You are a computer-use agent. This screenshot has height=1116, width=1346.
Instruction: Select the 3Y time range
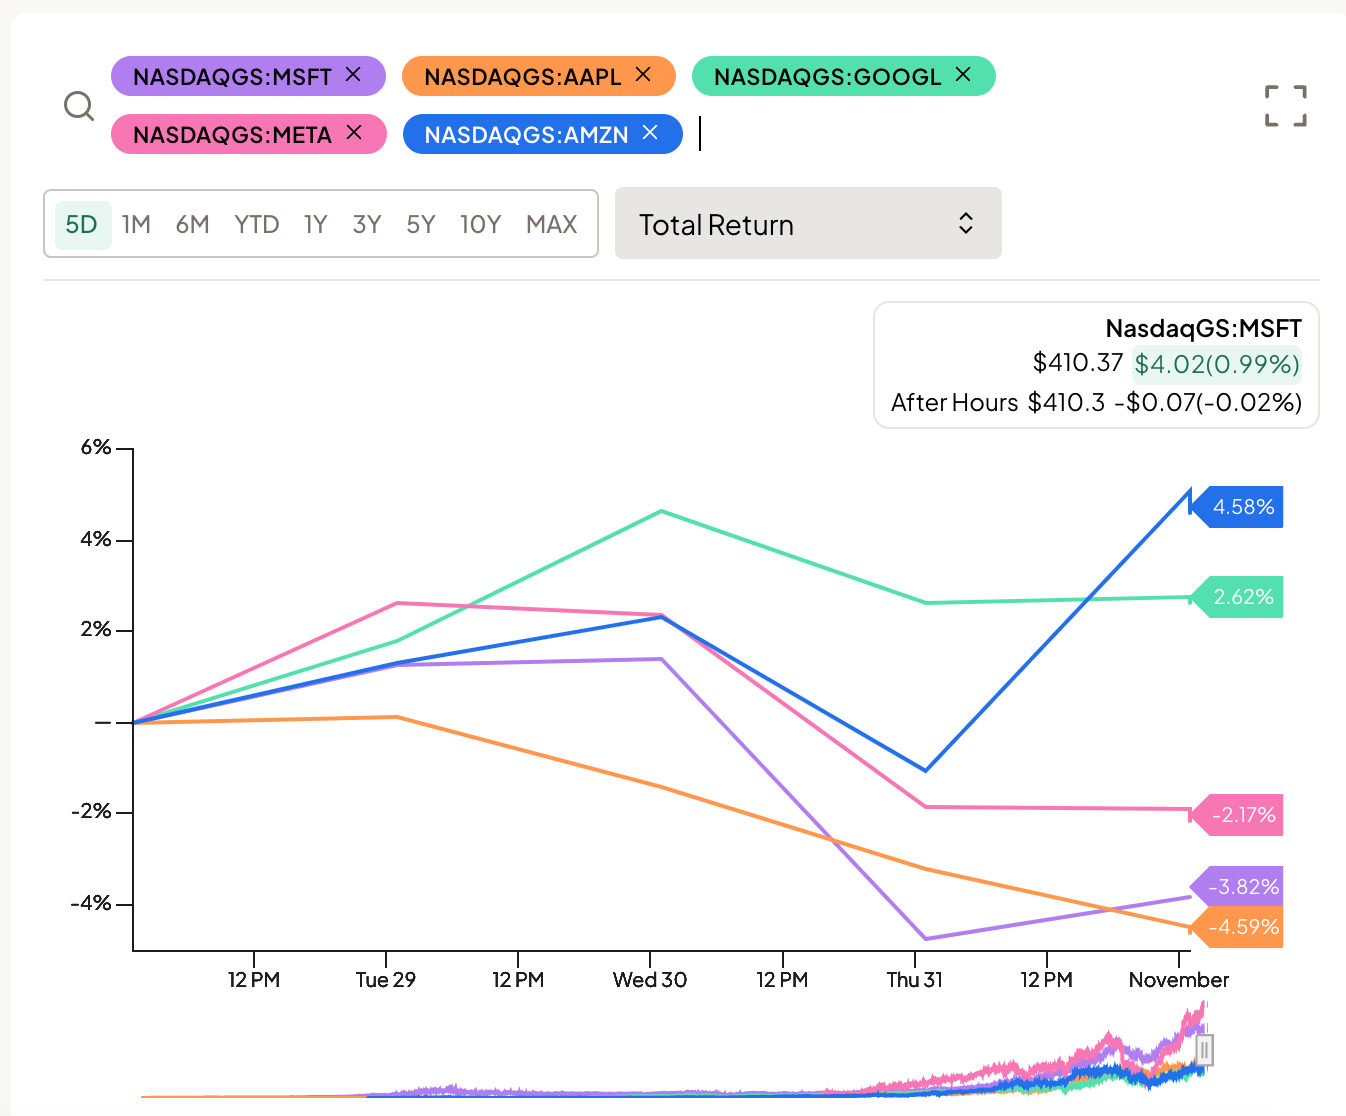(x=367, y=224)
